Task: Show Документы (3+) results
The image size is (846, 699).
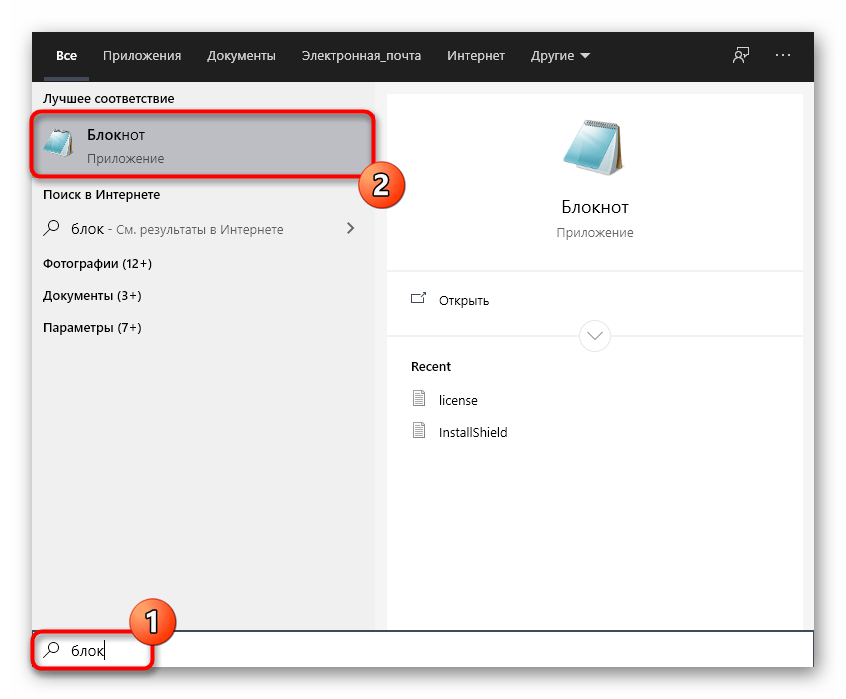Action: tap(92, 296)
